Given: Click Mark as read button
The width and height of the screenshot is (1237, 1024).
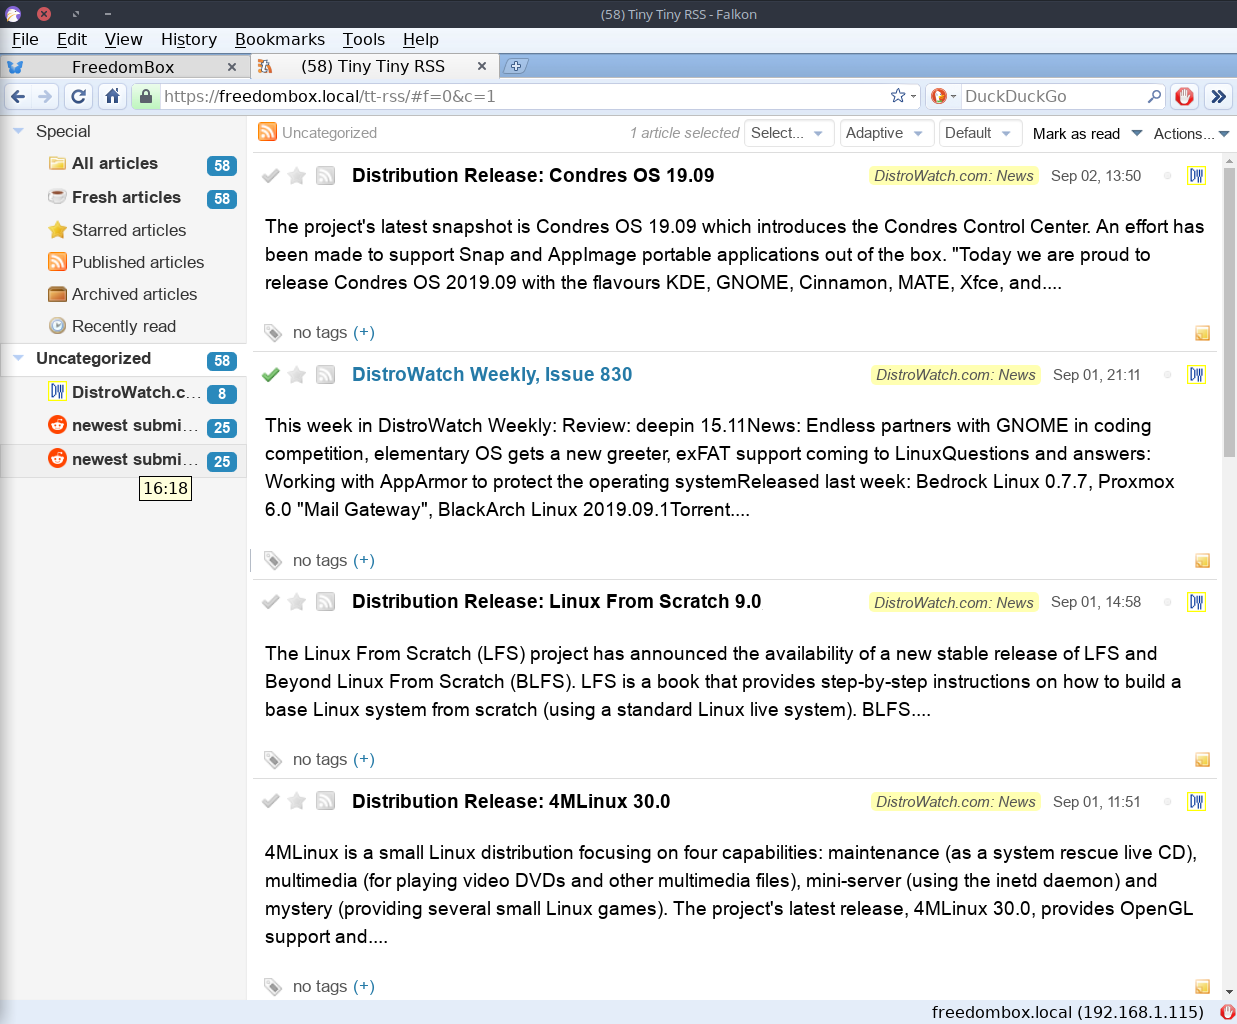Looking at the screenshot, I should (1076, 133).
